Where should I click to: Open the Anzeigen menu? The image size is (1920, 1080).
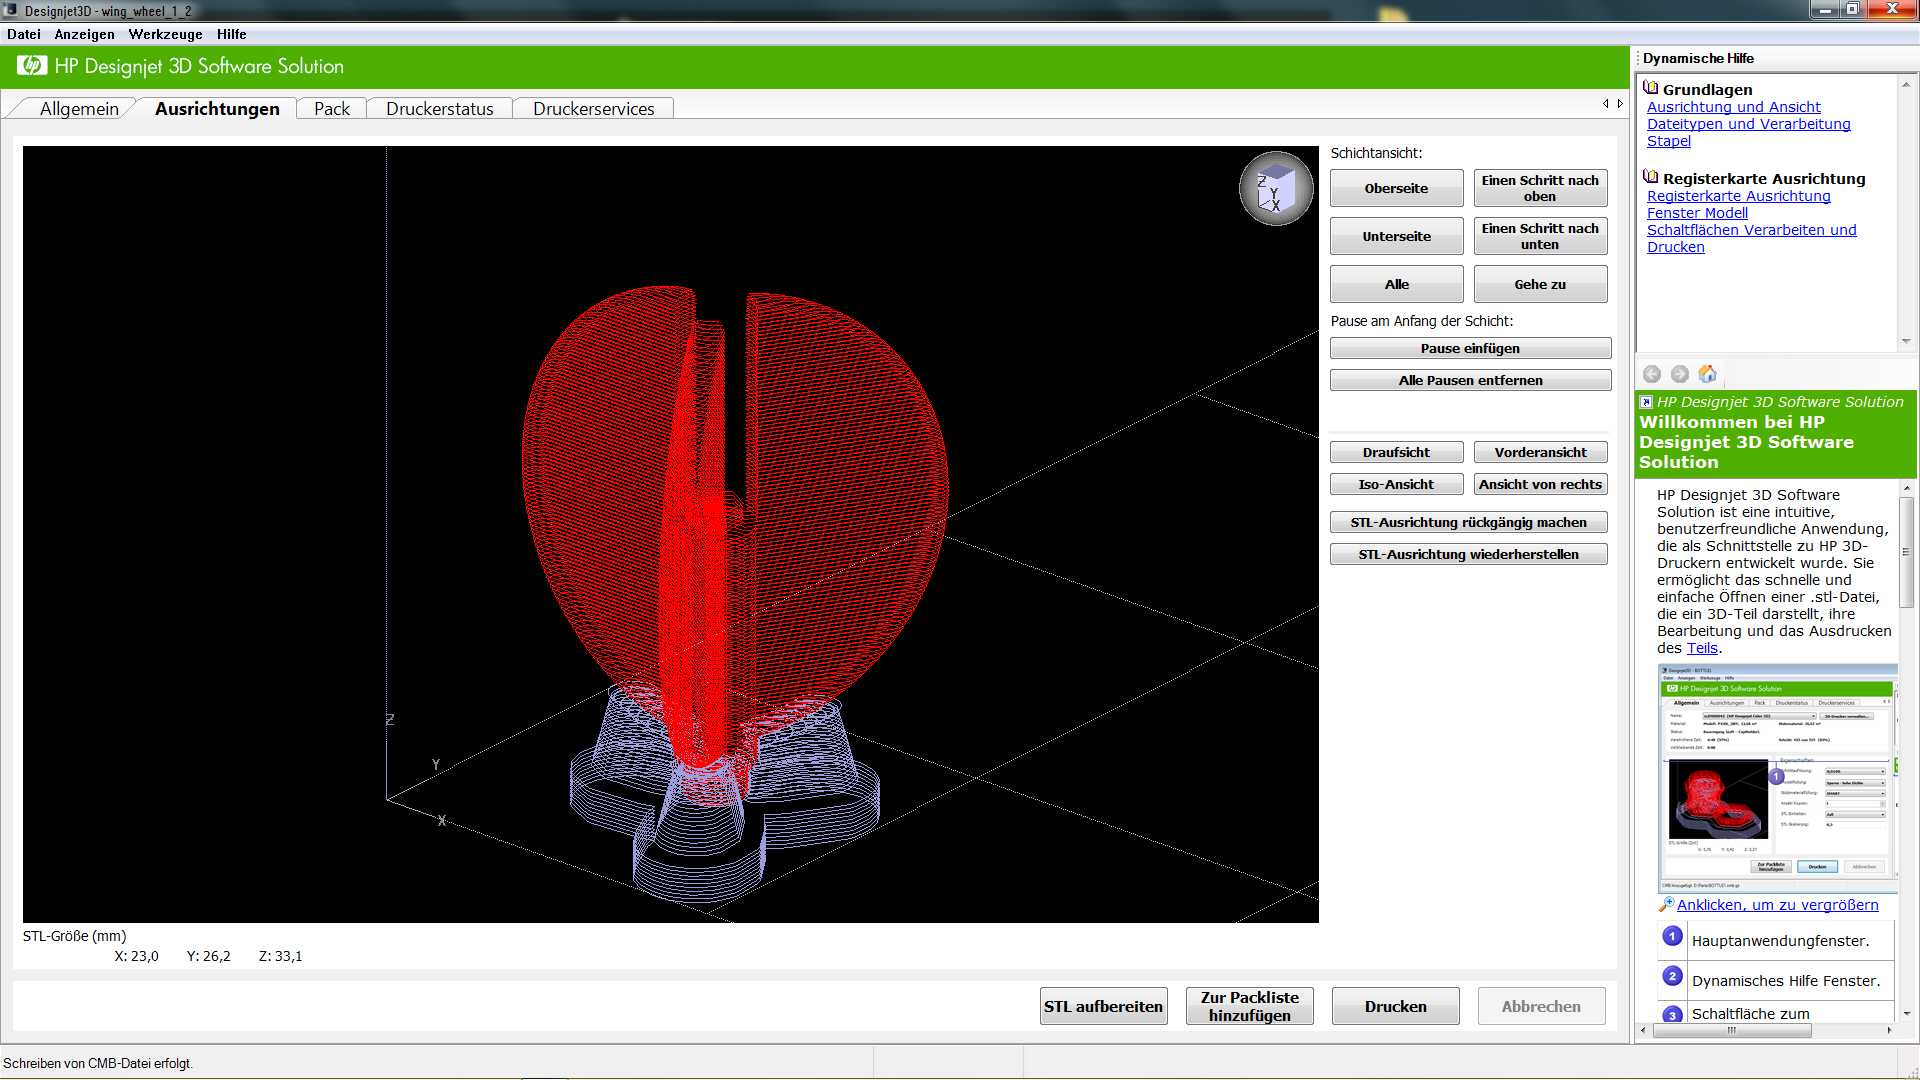pyautogui.click(x=85, y=34)
